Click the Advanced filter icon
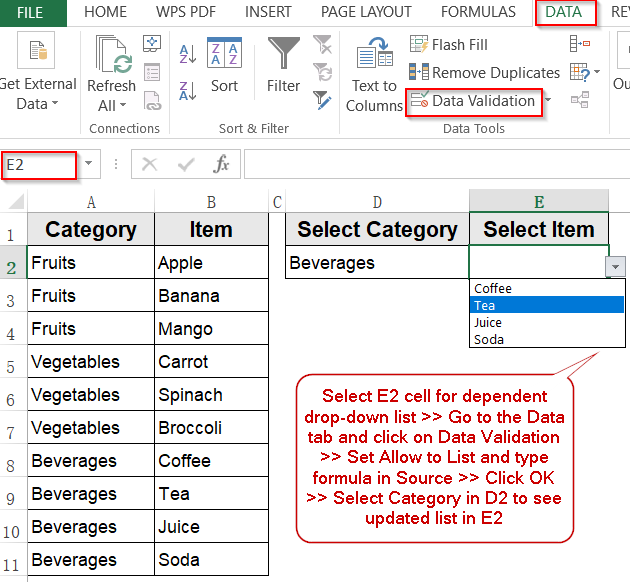 click(322, 99)
